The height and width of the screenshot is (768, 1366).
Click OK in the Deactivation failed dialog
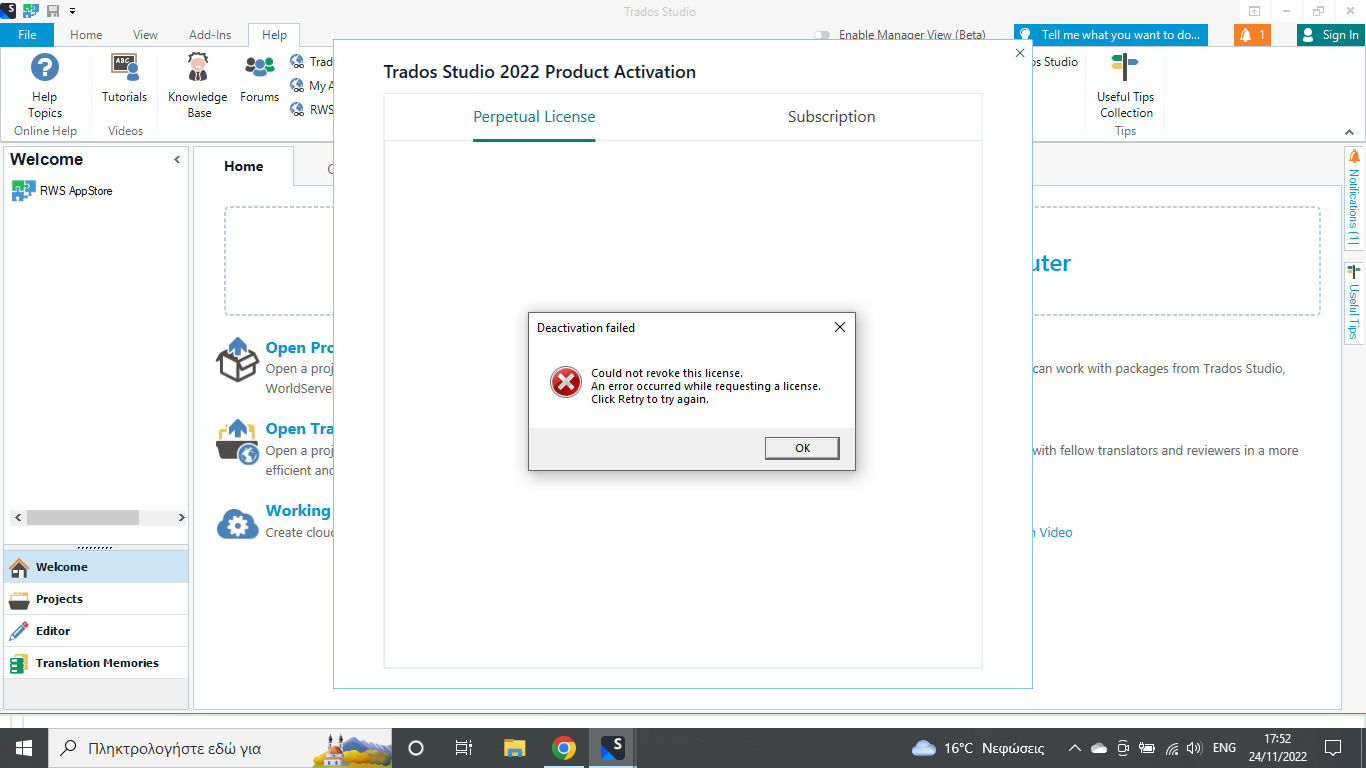(802, 448)
